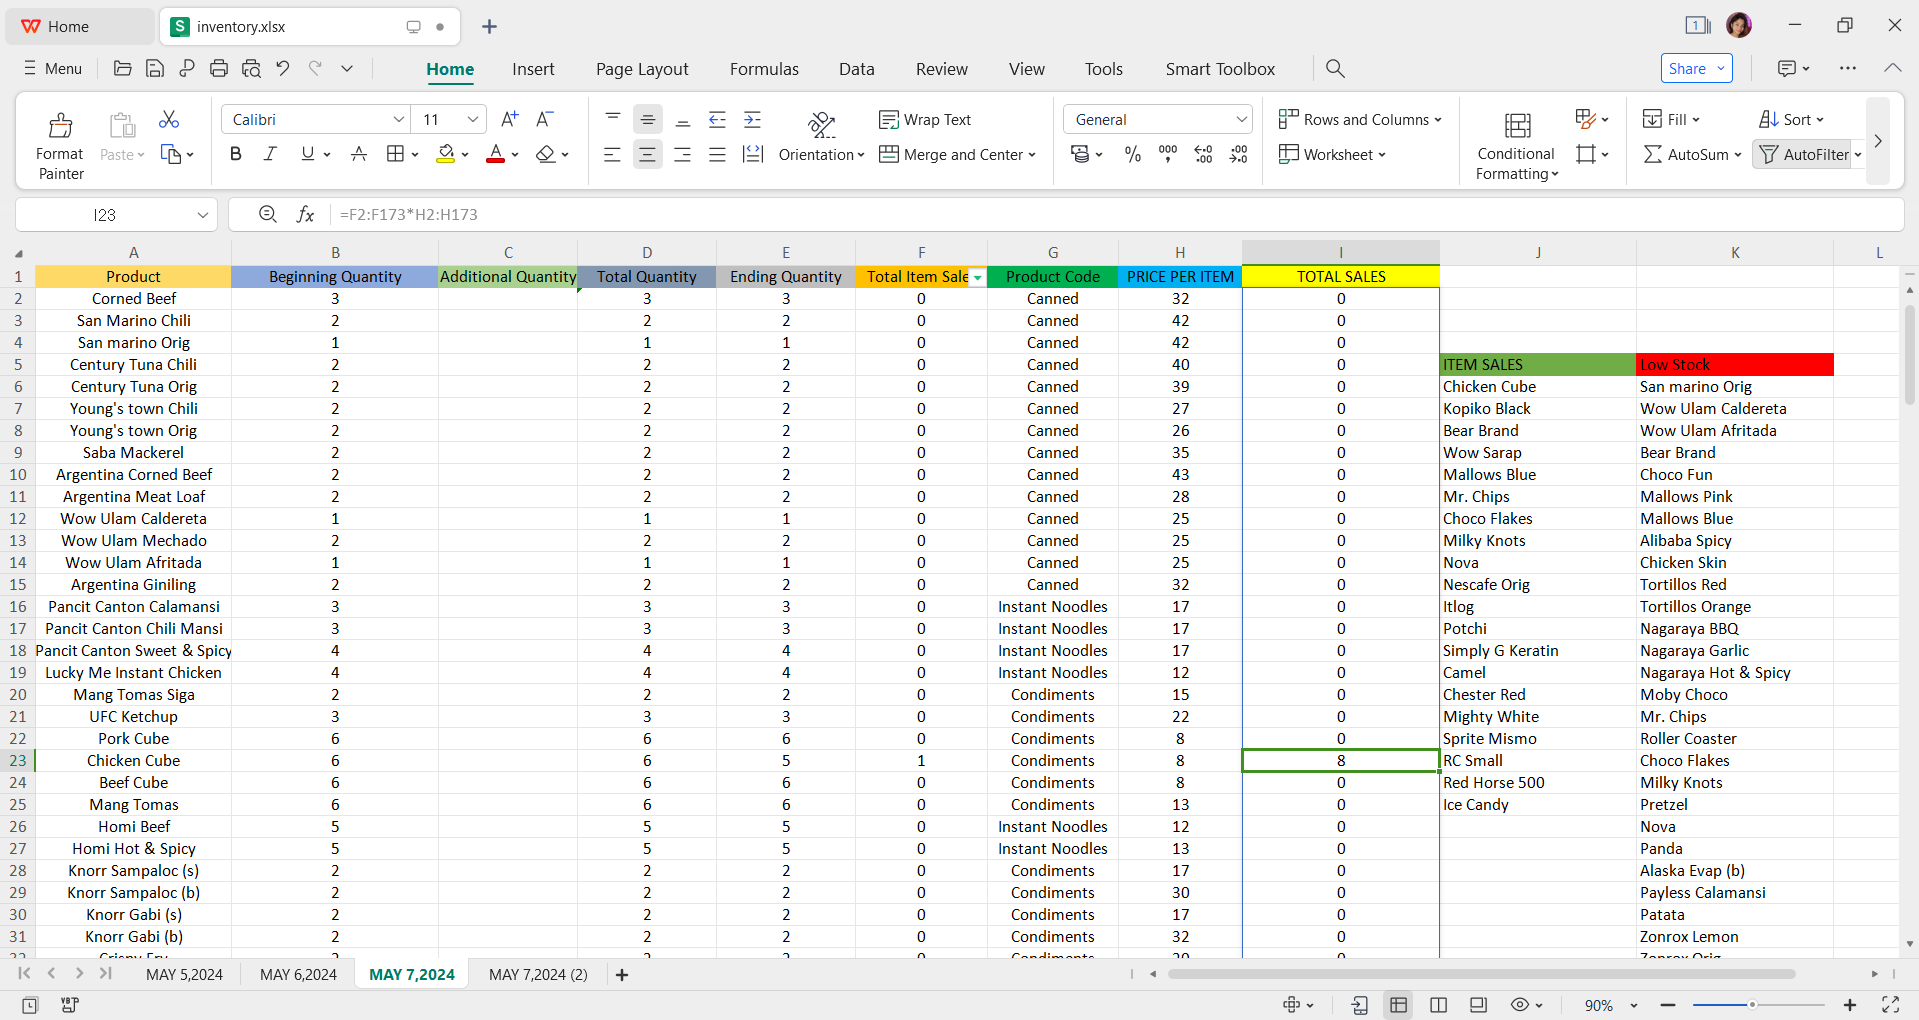Expand the Share button dropdown
The image size is (1919, 1020).
pyautogui.click(x=1721, y=68)
